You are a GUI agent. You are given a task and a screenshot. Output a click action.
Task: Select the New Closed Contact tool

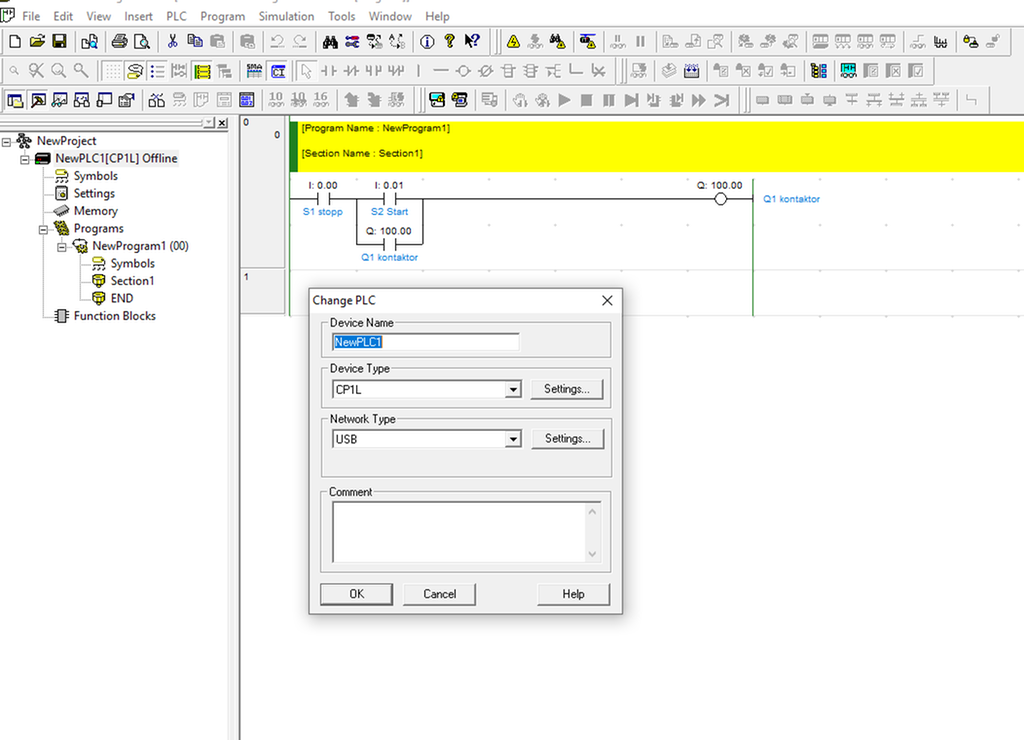click(350, 70)
